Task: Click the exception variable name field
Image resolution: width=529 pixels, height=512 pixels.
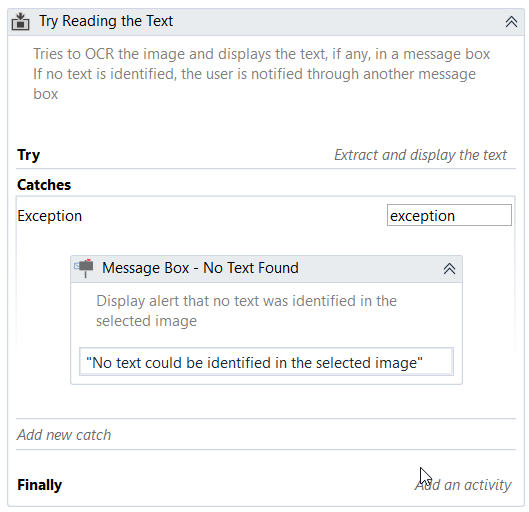Action: (x=449, y=215)
